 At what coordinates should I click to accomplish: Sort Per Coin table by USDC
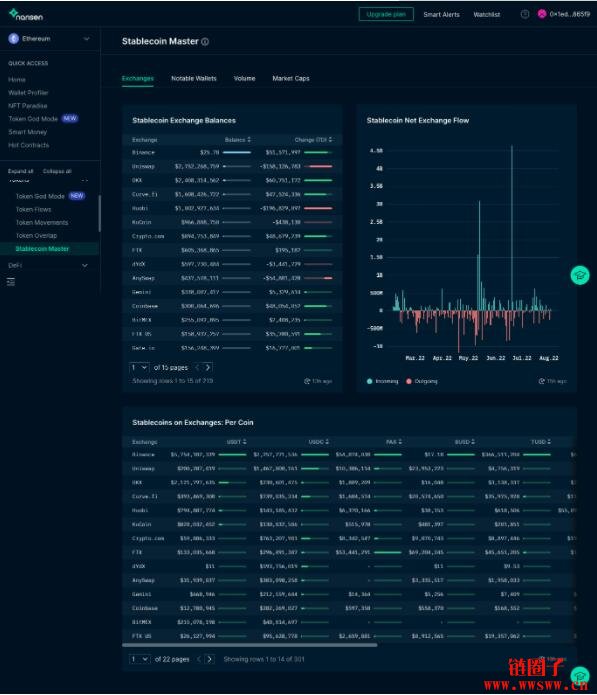[319, 442]
